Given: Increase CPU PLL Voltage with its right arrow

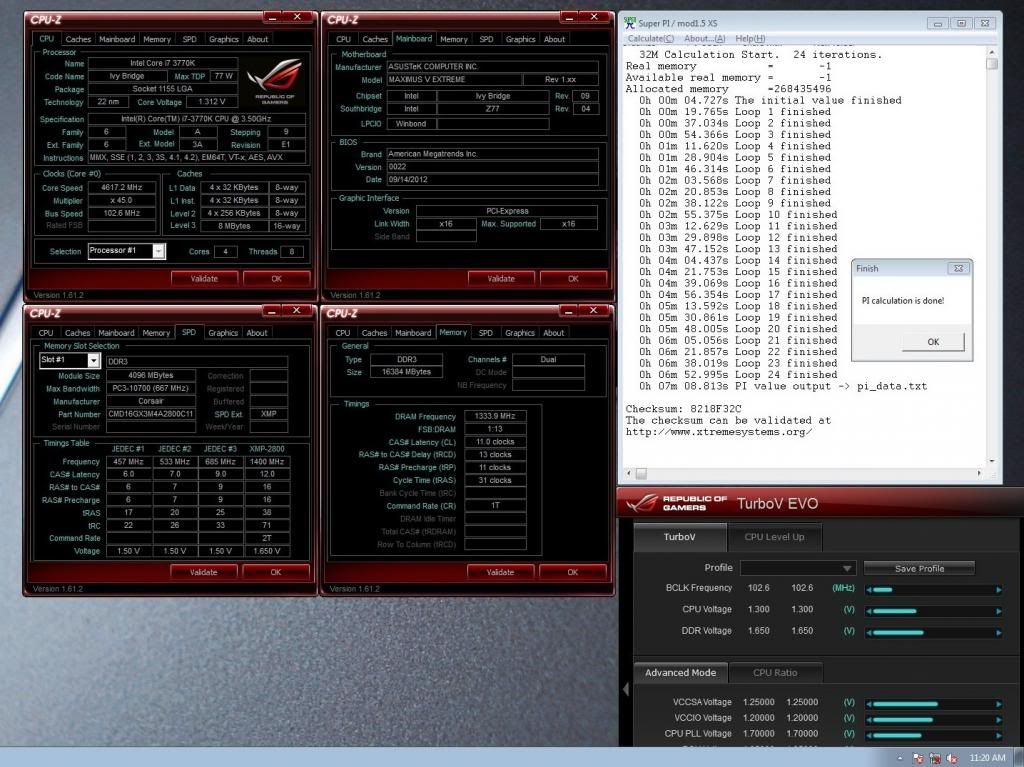Looking at the screenshot, I should pyautogui.click(x=999, y=735).
